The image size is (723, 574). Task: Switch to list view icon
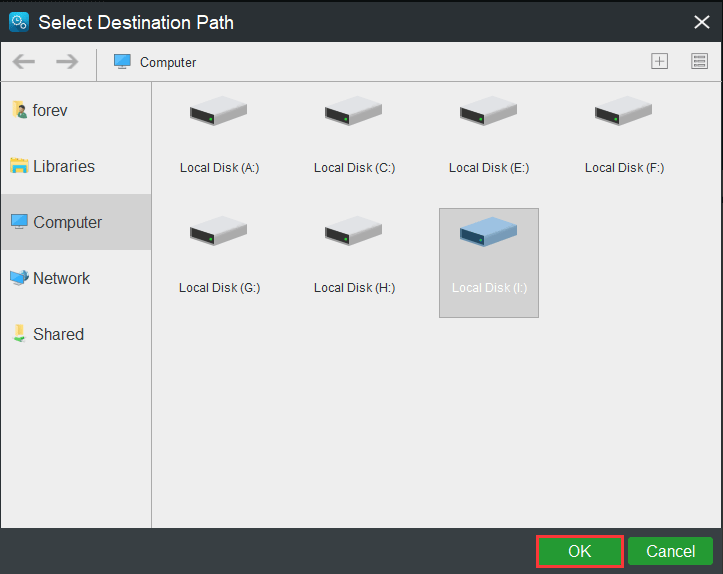(699, 61)
